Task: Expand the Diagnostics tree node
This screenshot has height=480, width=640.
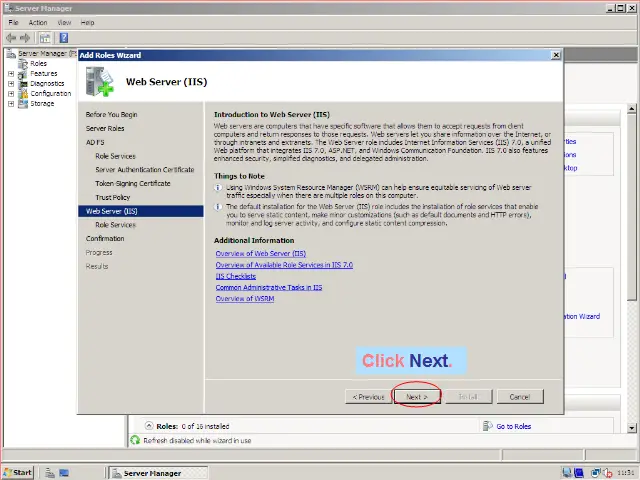Action: coord(11,84)
